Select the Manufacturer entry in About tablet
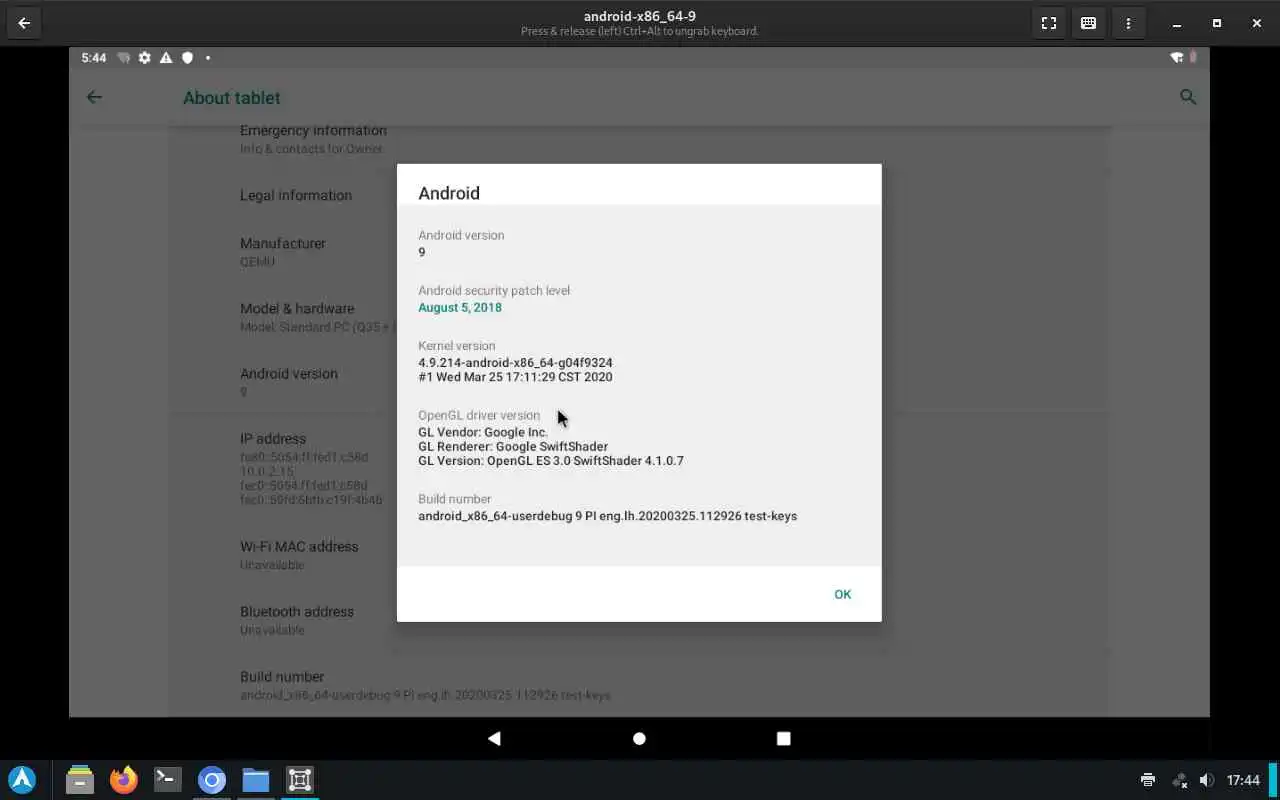This screenshot has width=1280, height=800. click(639, 252)
